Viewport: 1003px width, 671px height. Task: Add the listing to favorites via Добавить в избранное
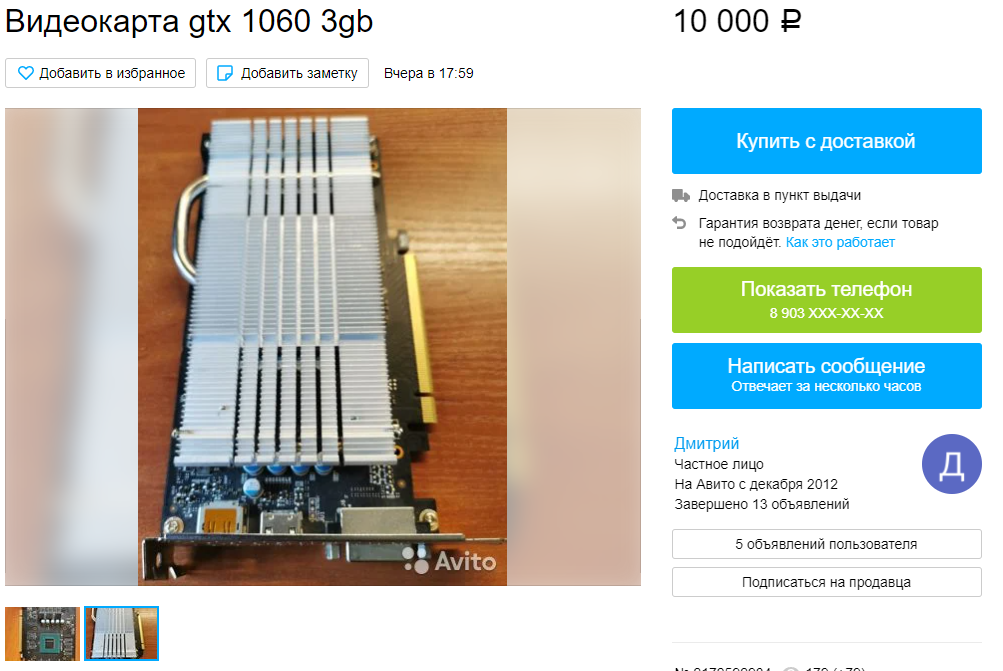click(100, 73)
